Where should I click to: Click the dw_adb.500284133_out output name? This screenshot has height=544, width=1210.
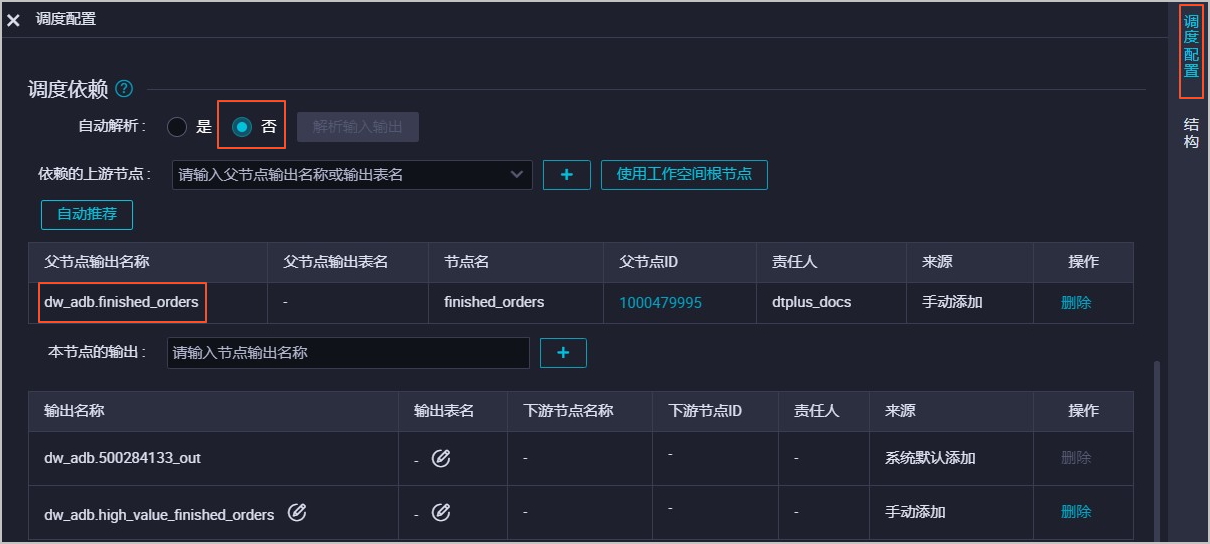click(122, 458)
